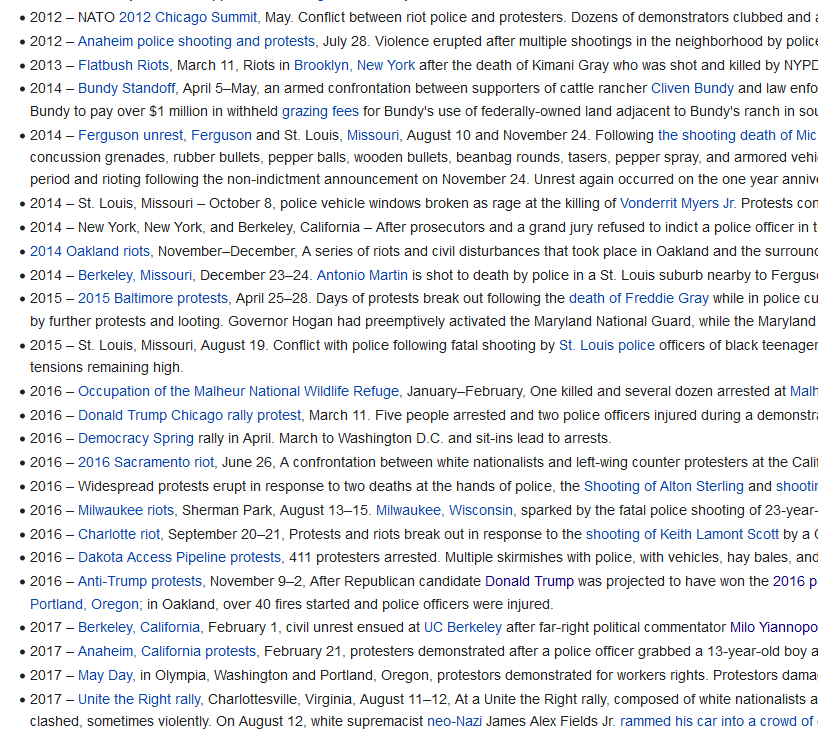Click 'concussion grenades, rubber bullets' line
This screenshot has height=736, width=818.
coord(424,157)
